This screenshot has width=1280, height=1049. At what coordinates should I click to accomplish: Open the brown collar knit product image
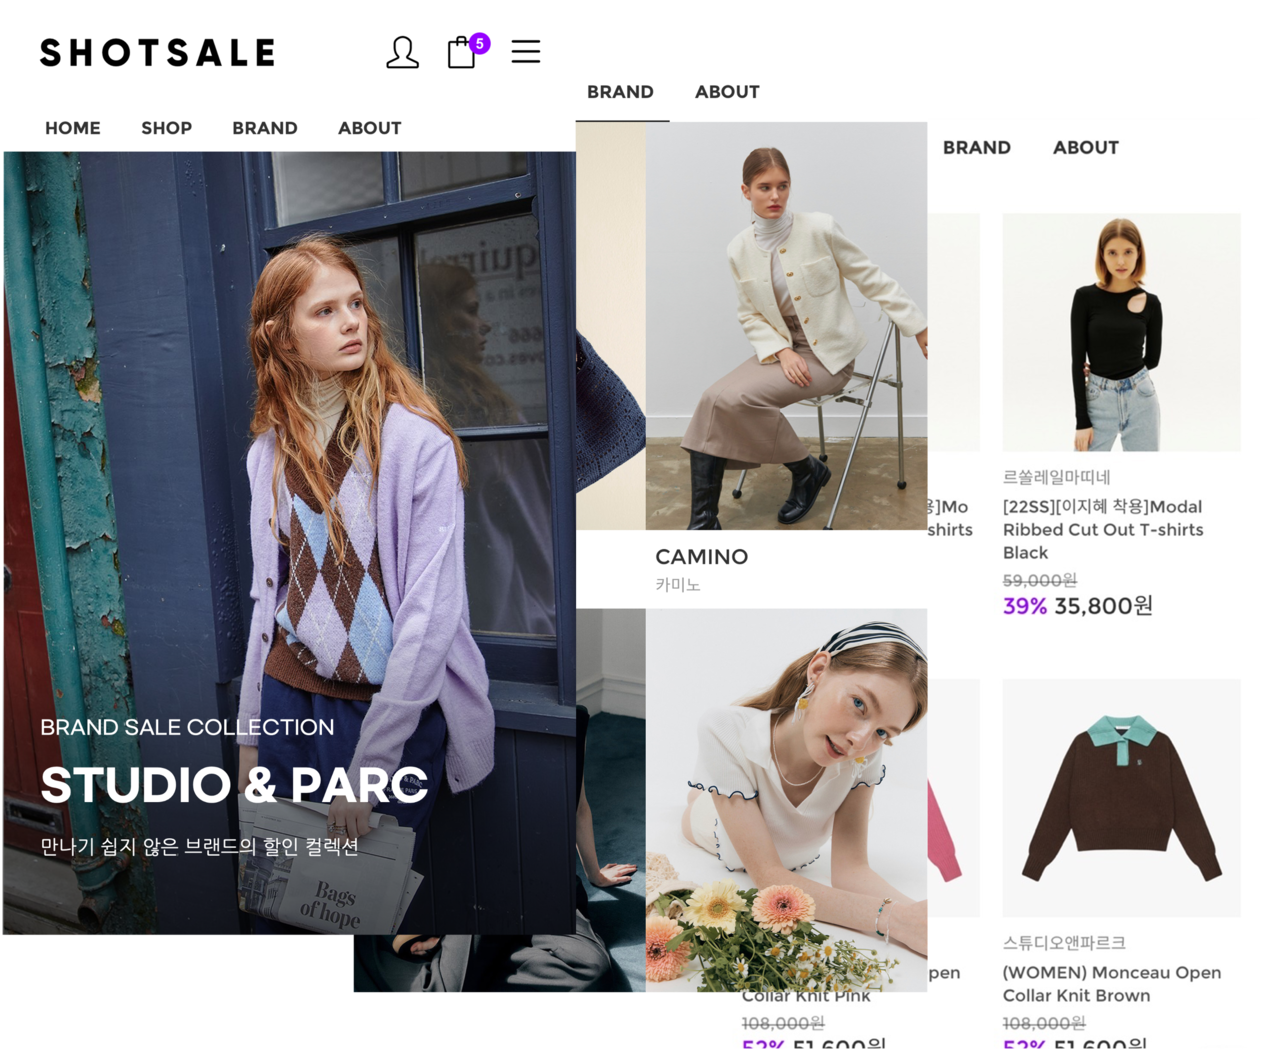(1121, 798)
